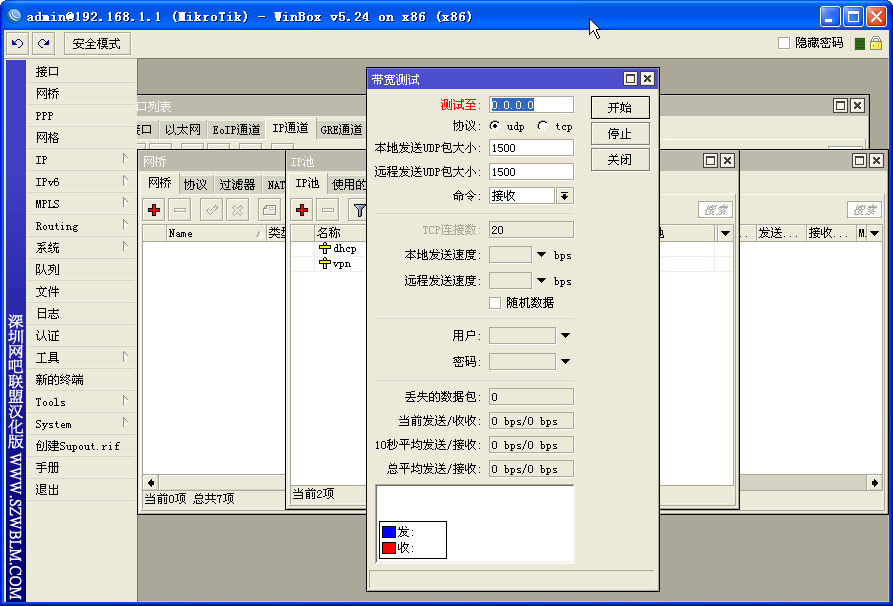The height and width of the screenshot is (606, 893).
Task: Keep udp protocol selected
Action: (495, 126)
